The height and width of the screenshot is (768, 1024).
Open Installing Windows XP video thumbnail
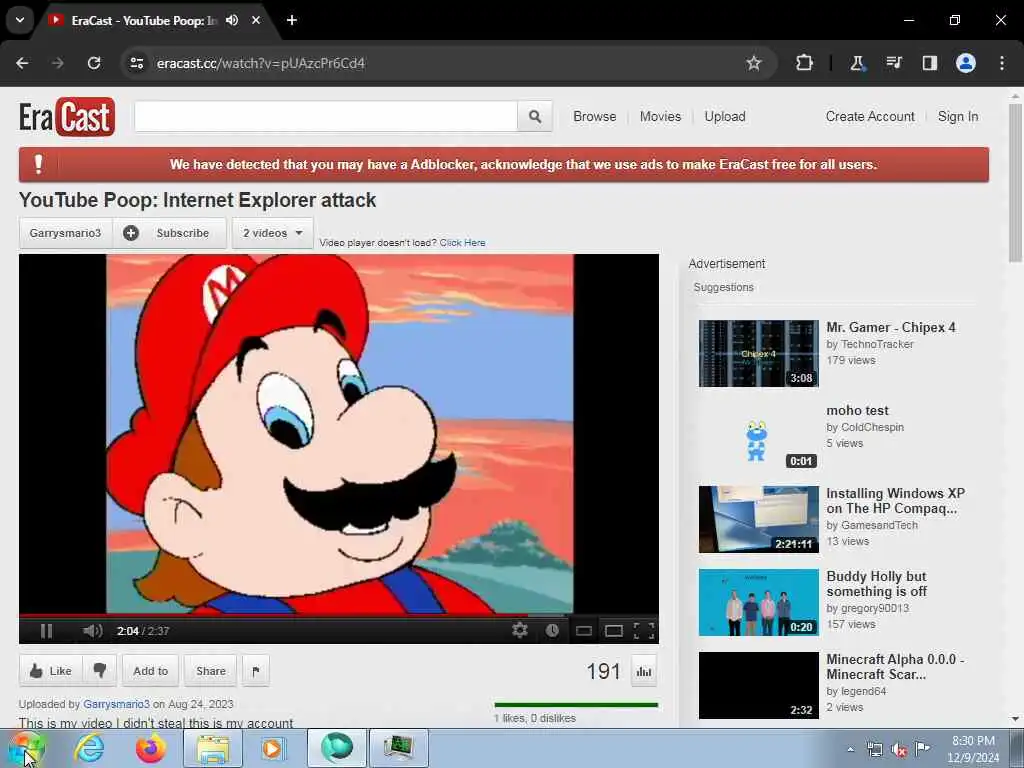758,519
